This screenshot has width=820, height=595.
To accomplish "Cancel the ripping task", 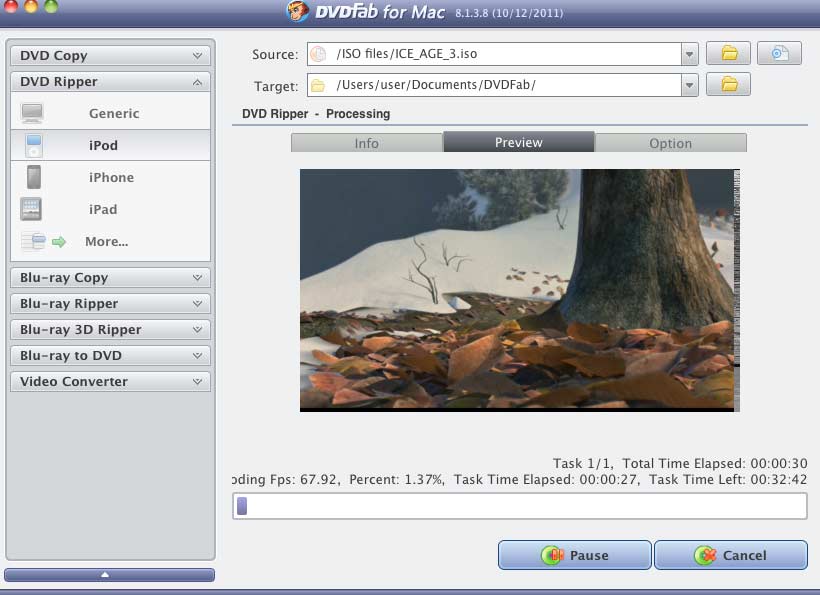I will (731, 555).
